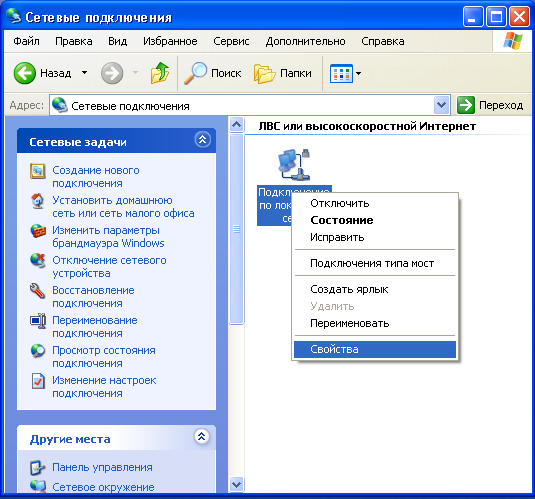Open the Избранное menu
This screenshot has width=535, height=499.
click(170, 41)
